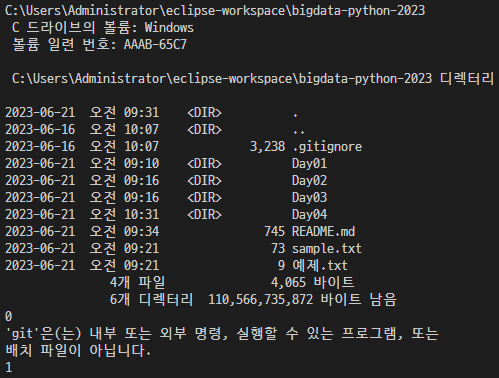Click the return code 0 line
Image resolution: width=499 pixels, height=378 pixels.
pyautogui.click(x=9, y=317)
